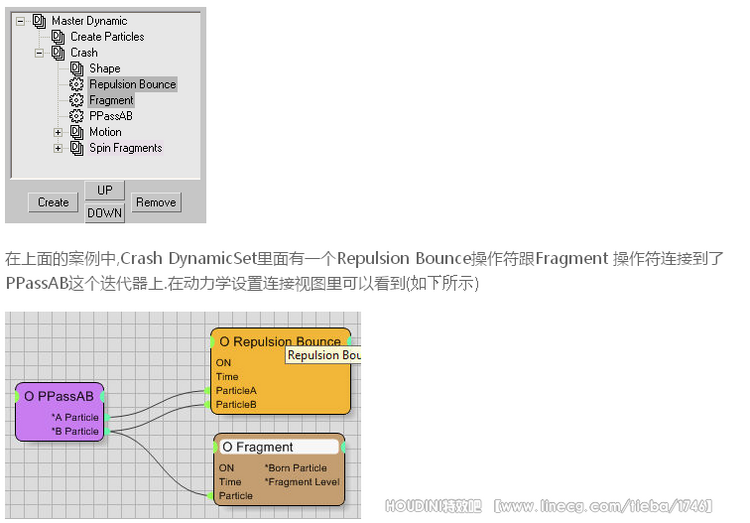Screen dimensions: 750x523
Task: Select the Motion tree item
Action: pos(105,132)
